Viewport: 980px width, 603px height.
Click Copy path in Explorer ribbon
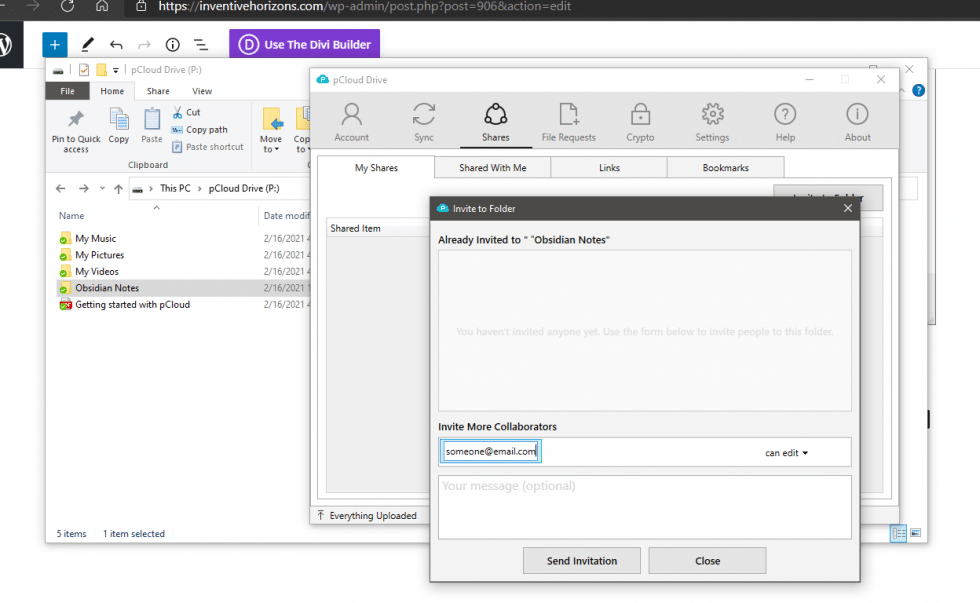[199, 129]
